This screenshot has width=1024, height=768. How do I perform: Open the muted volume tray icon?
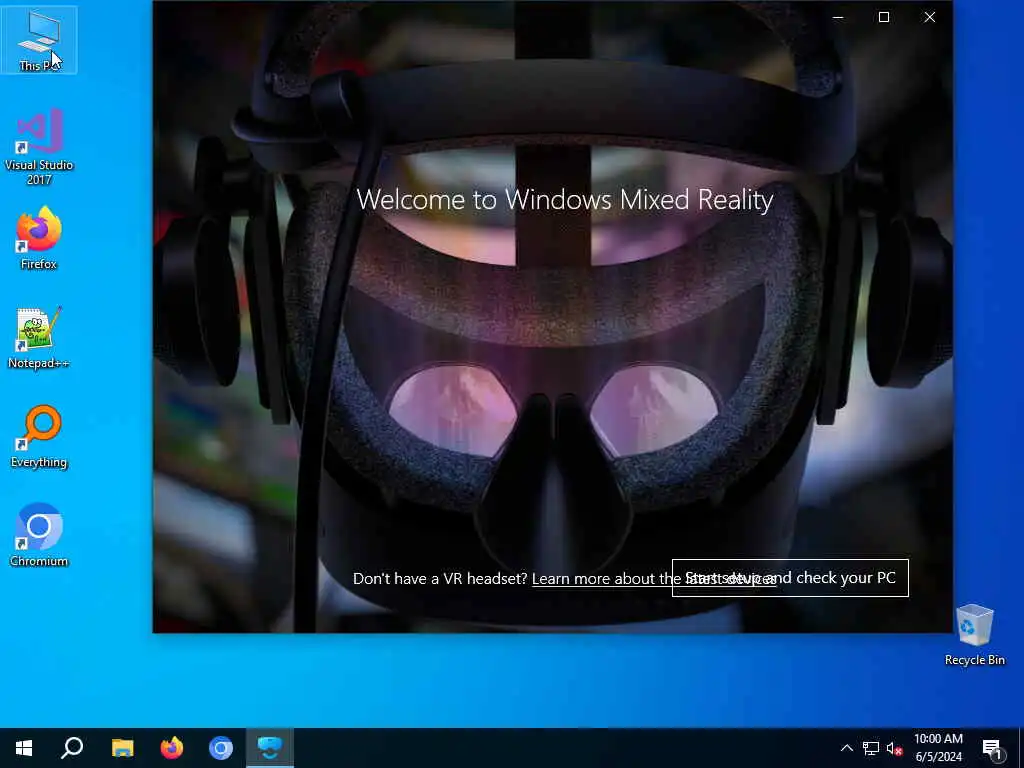[x=894, y=748]
